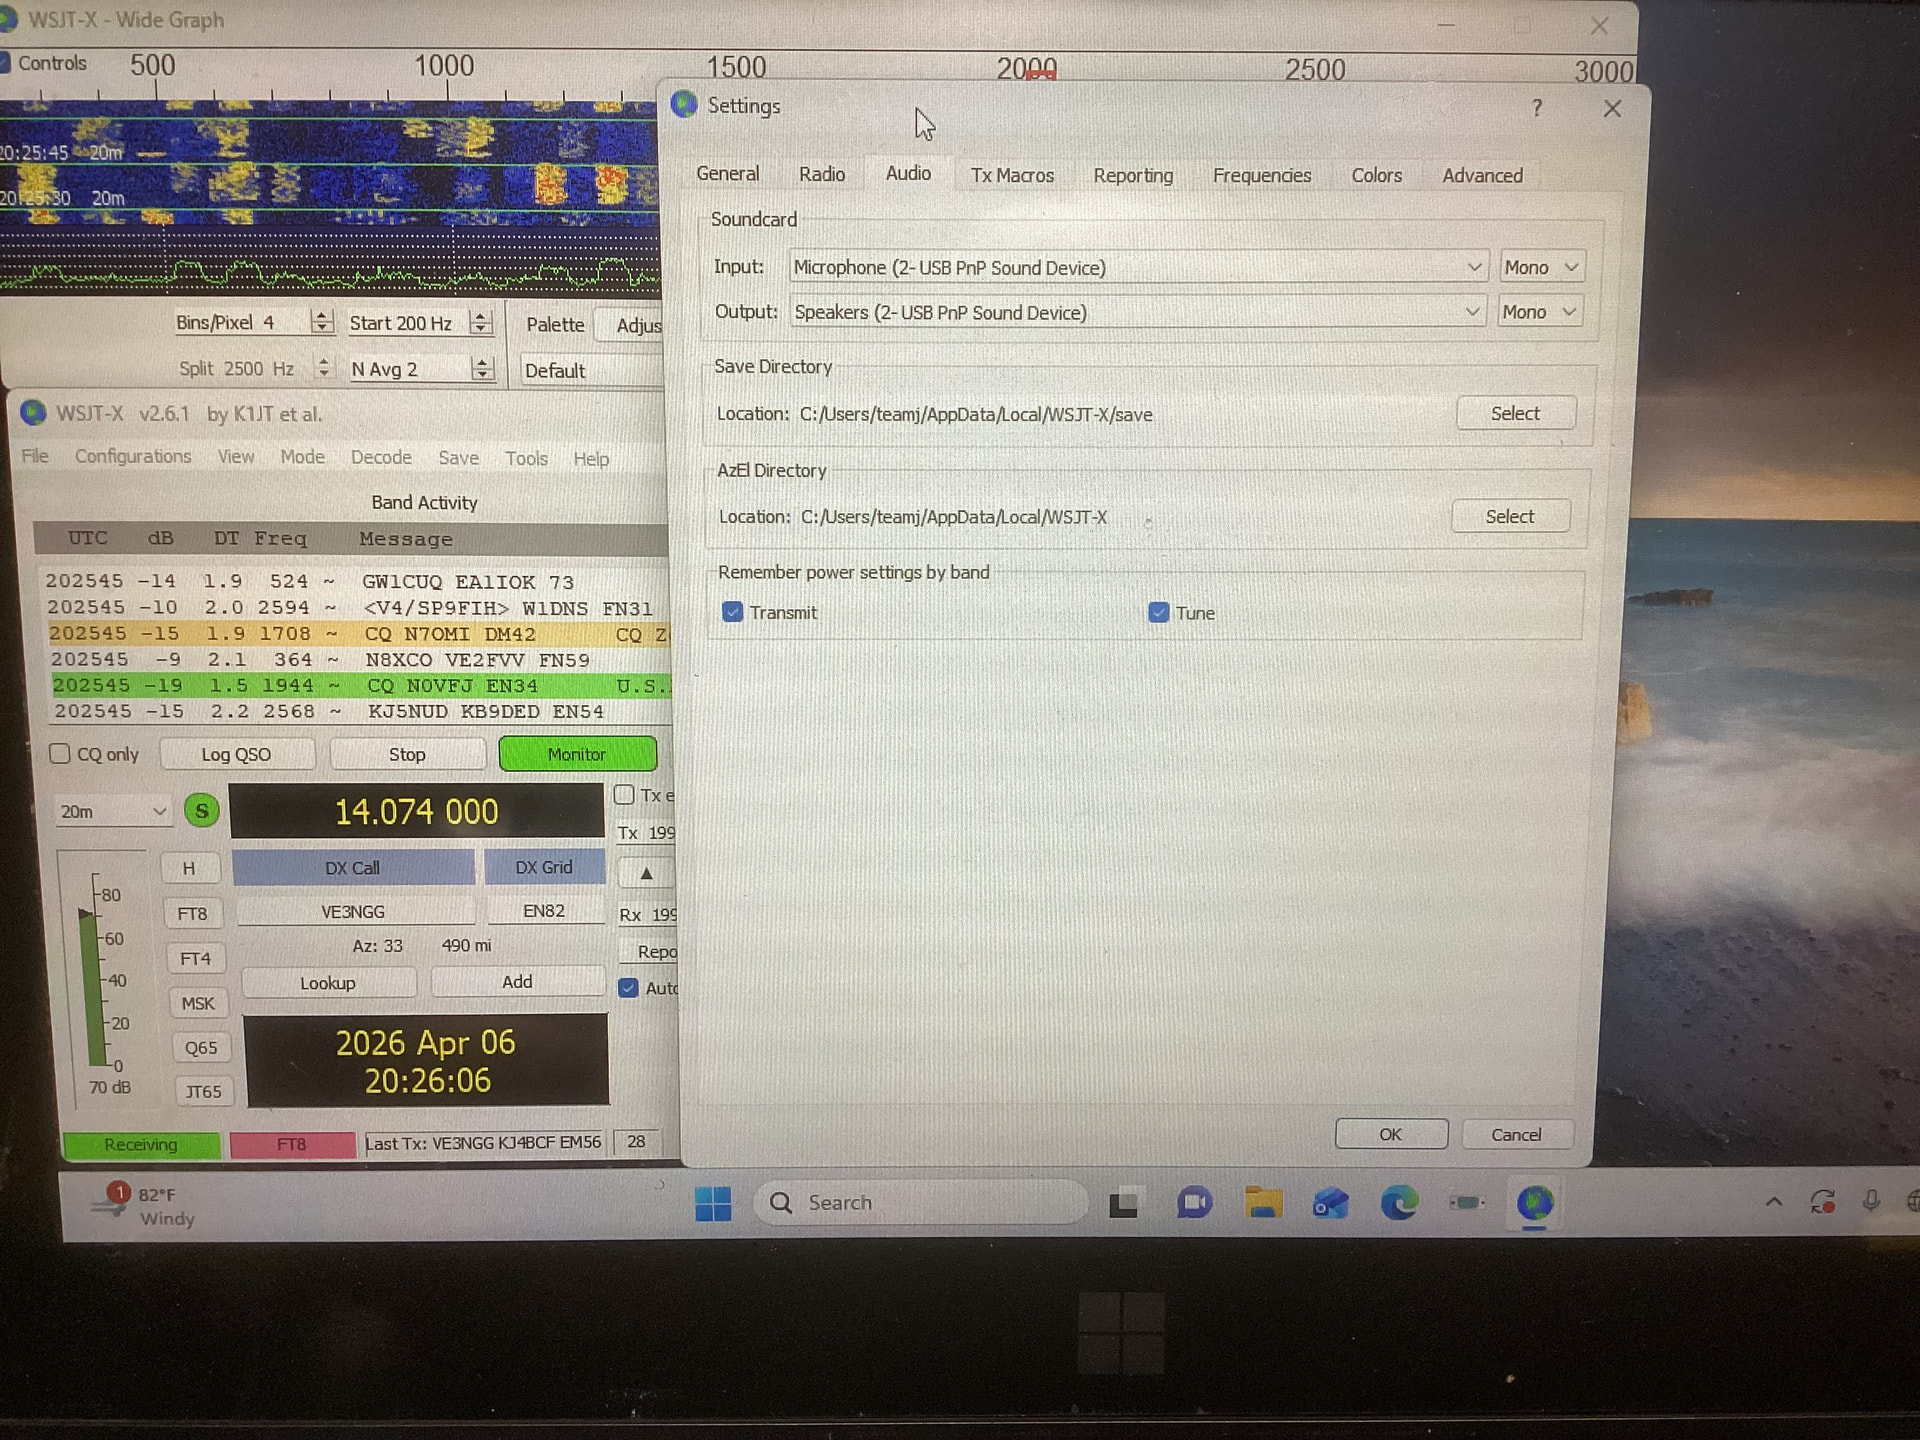The height and width of the screenshot is (1440, 1920).
Task: Open Windows Start menu icon
Action: click(713, 1203)
